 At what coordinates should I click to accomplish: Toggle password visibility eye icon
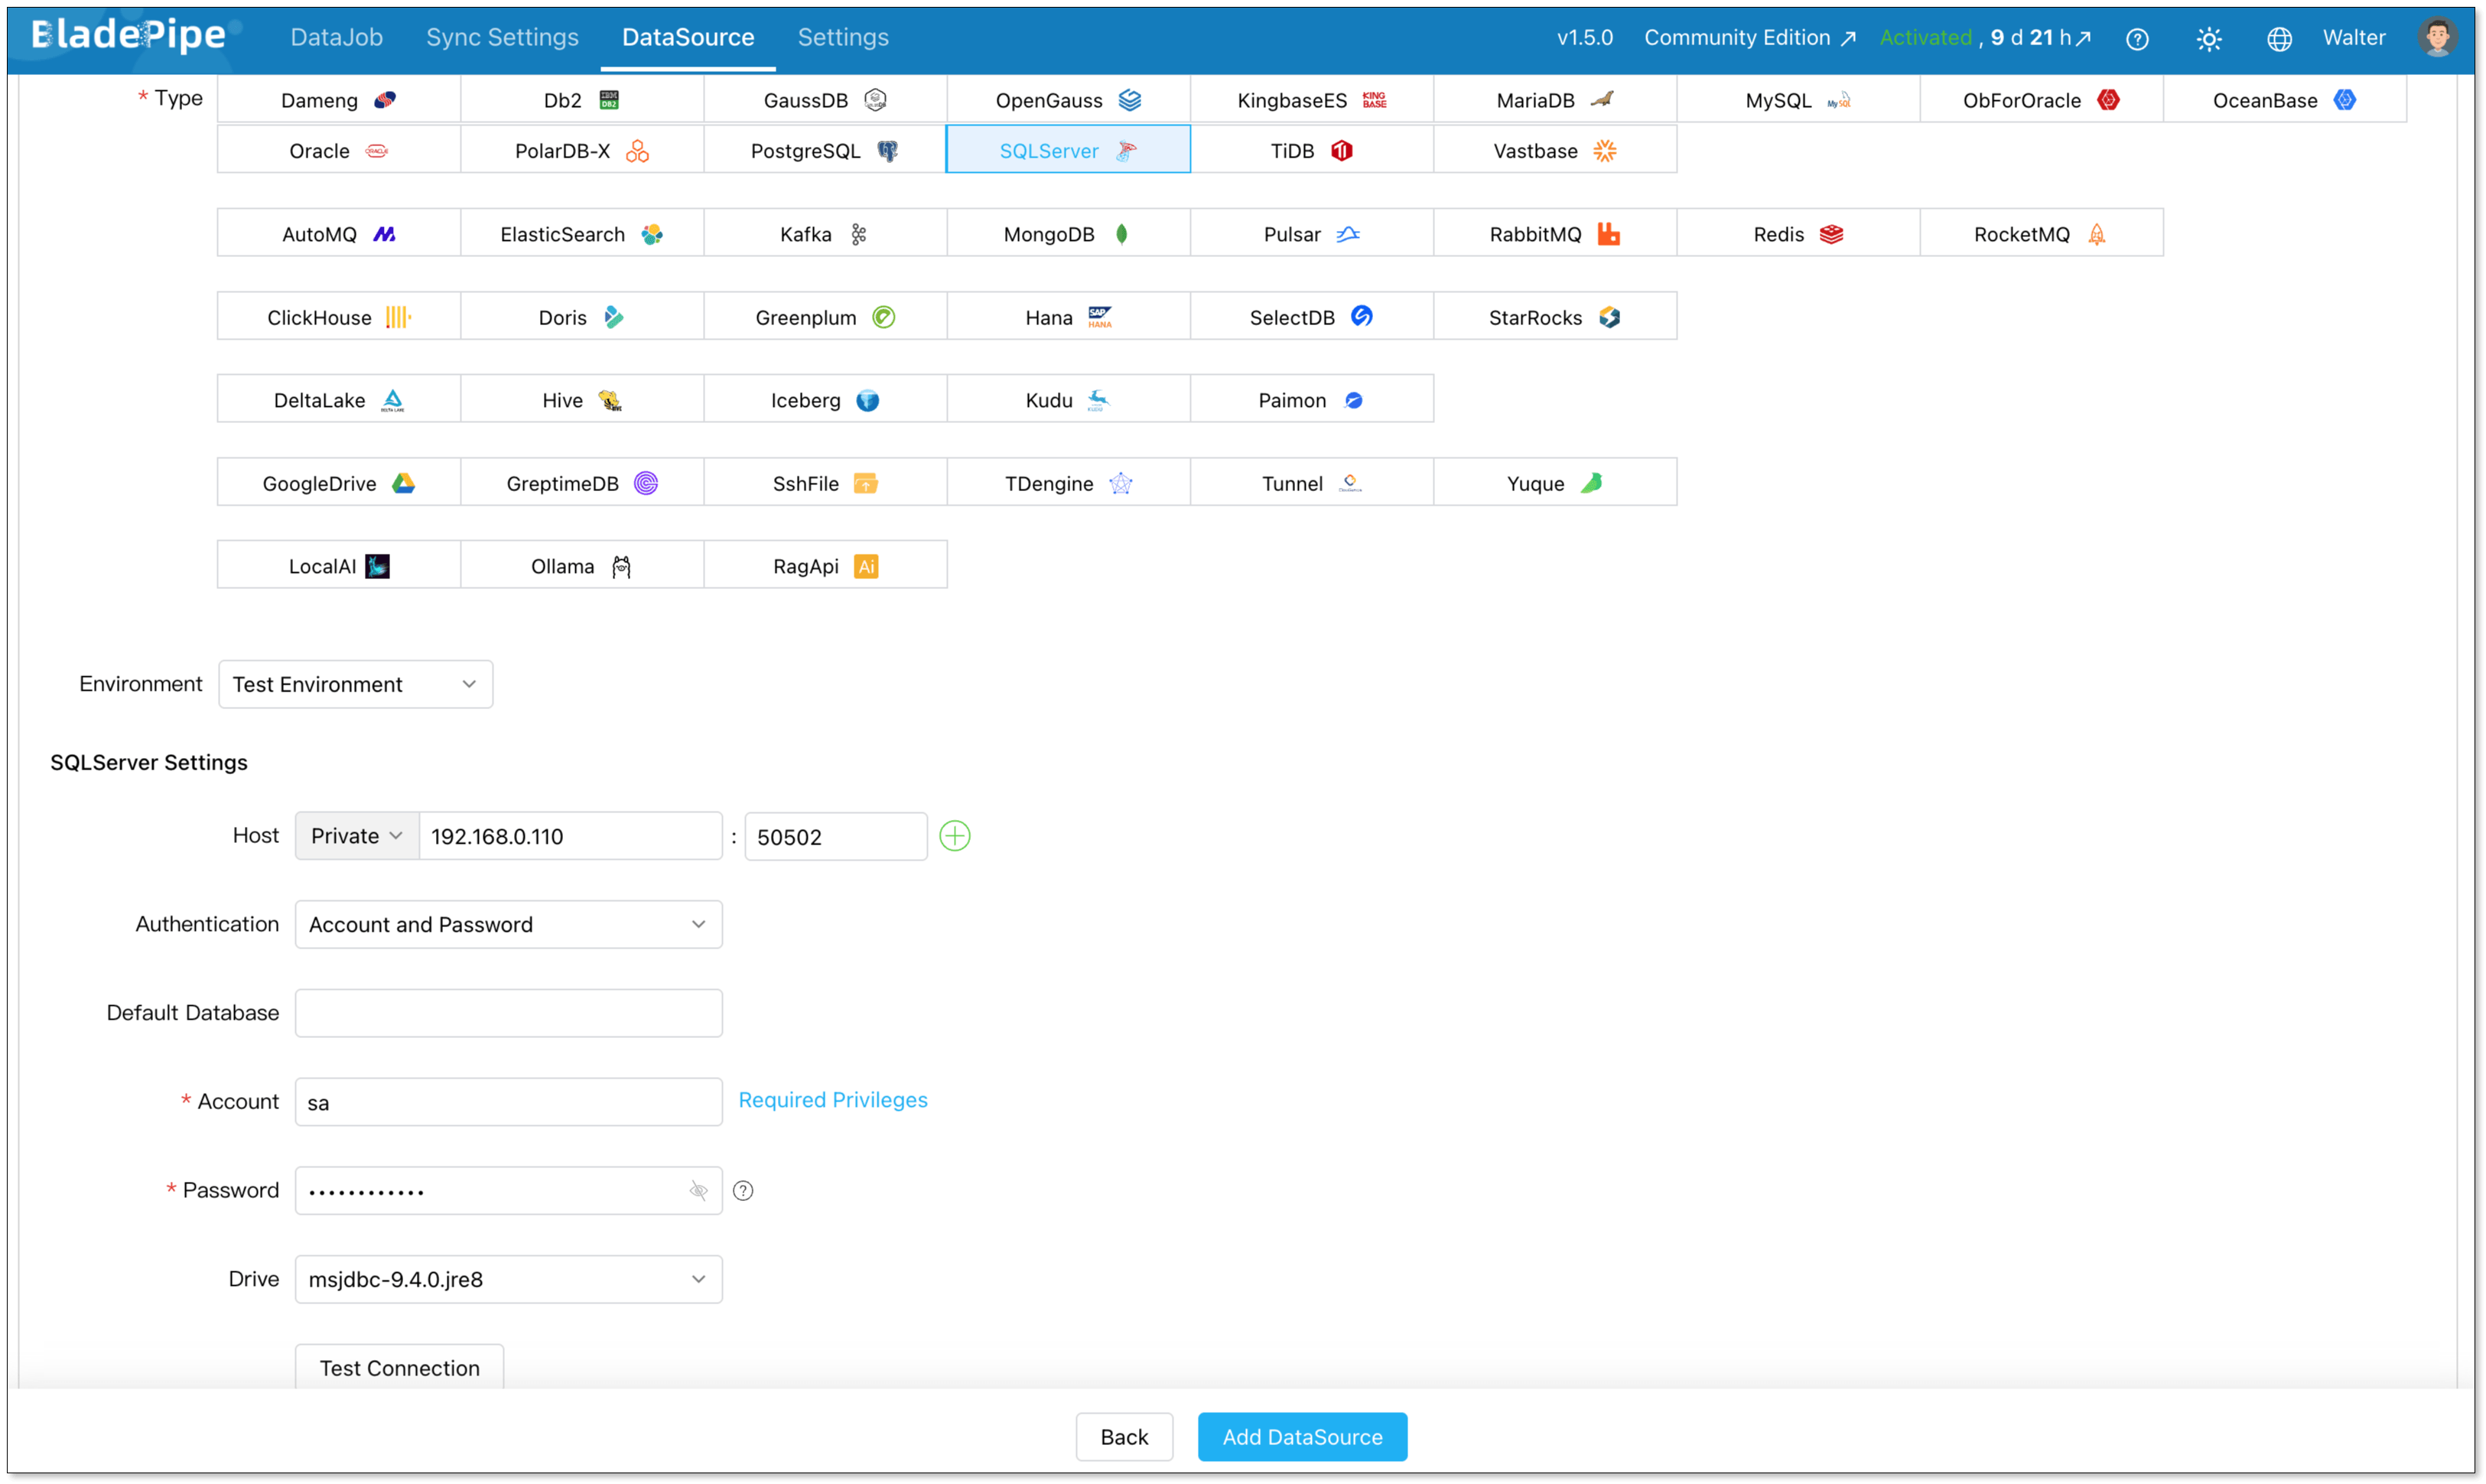698,1190
